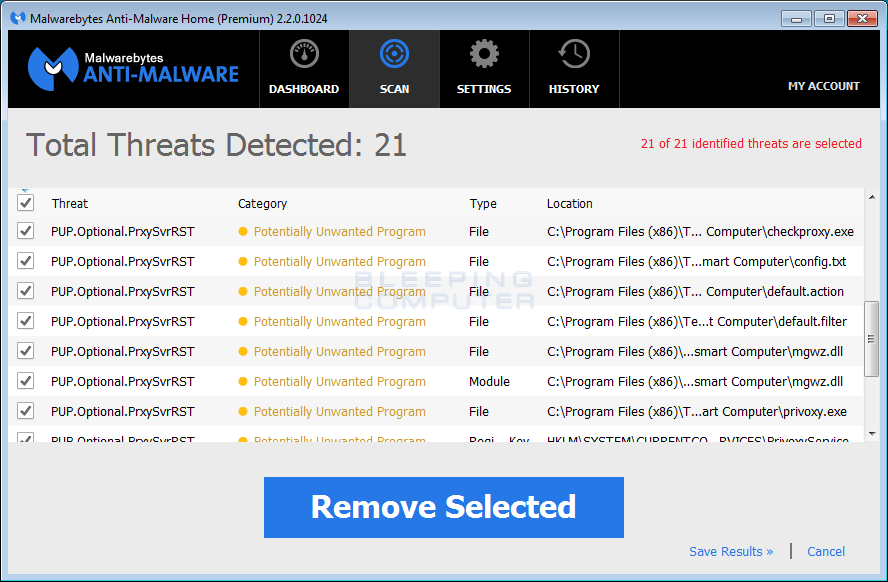Click Potentially Unwanted Program in config.txt row
The height and width of the screenshot is (582, 888).
339,262
